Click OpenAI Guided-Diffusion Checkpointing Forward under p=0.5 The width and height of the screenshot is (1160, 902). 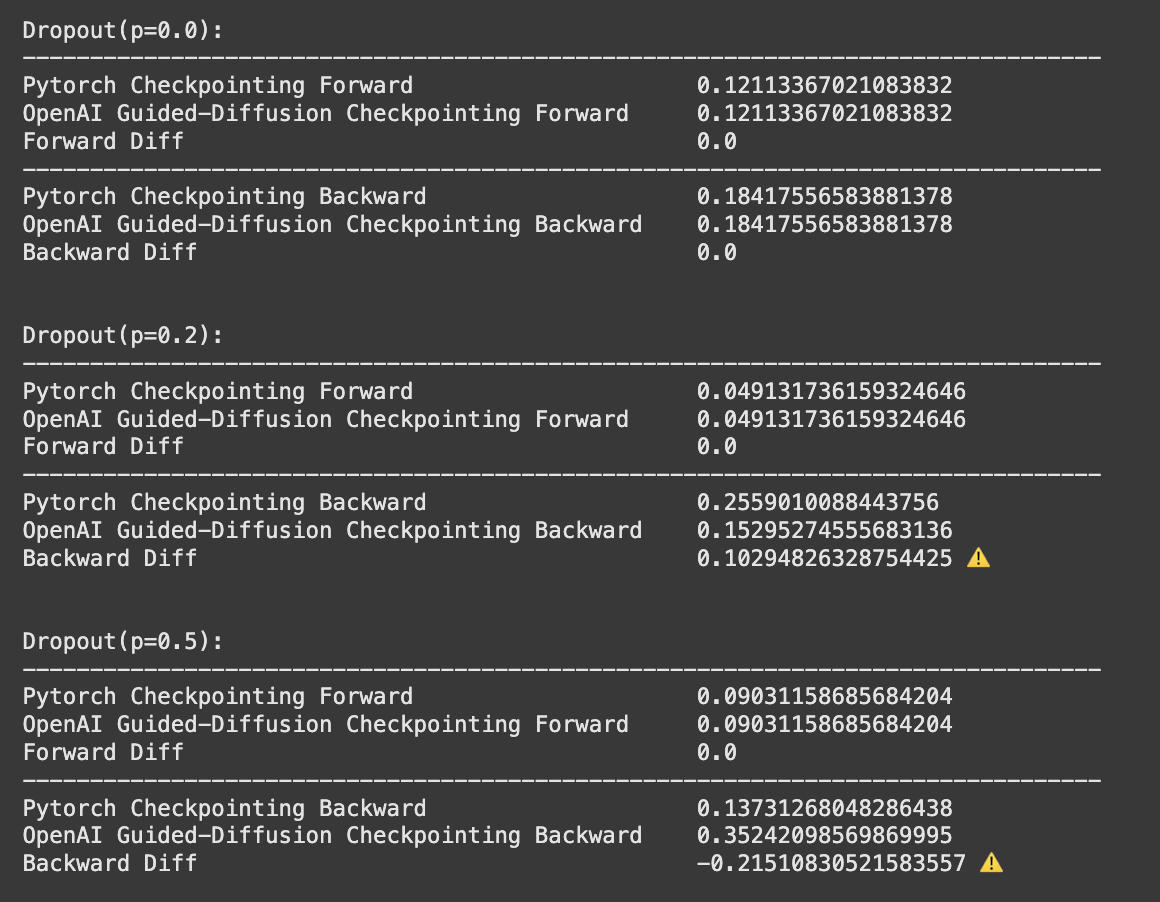point(326,724)
